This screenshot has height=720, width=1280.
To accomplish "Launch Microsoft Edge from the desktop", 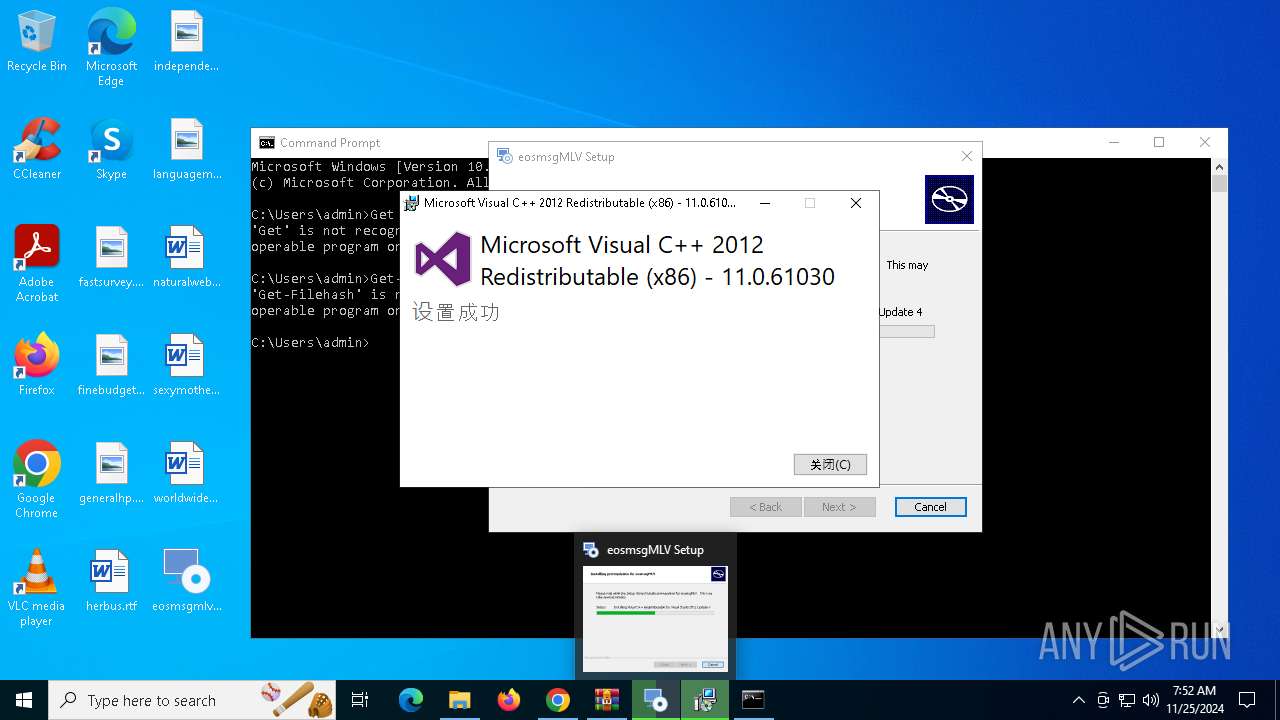I will (x=111, y=48).
